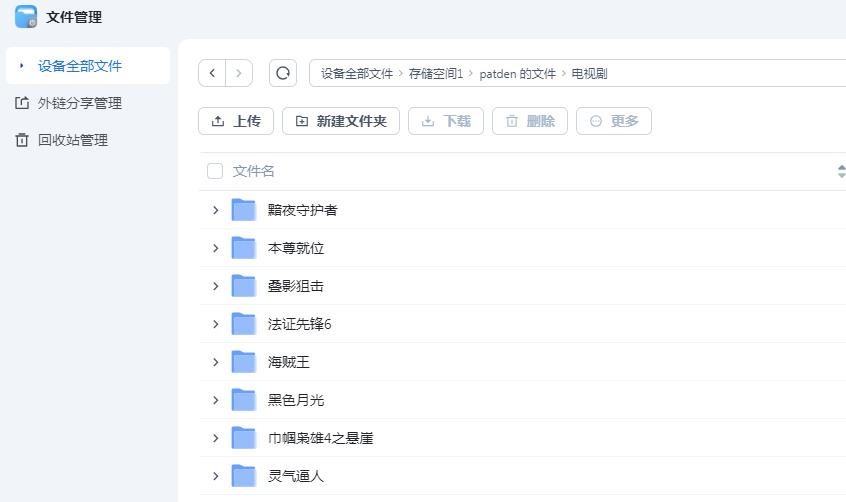Refresh the file list
The image size is (846, 502).
[x=283, y=73]
